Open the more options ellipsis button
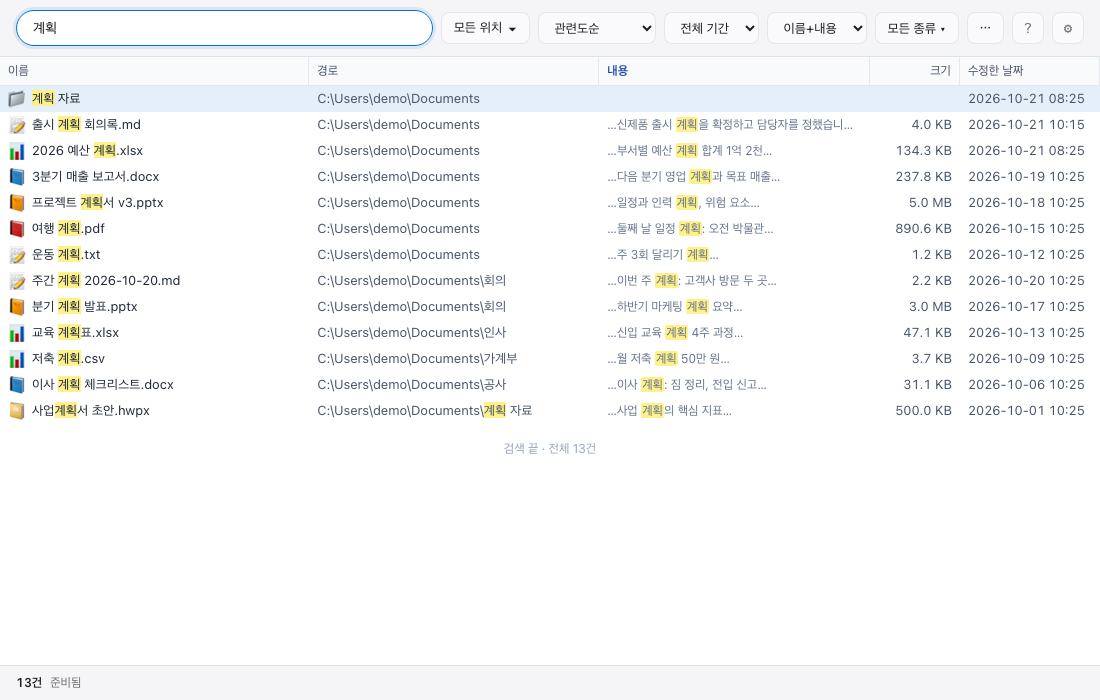Image resolution: width=1100 pixels, height=700 pixels. pos(985,28)
